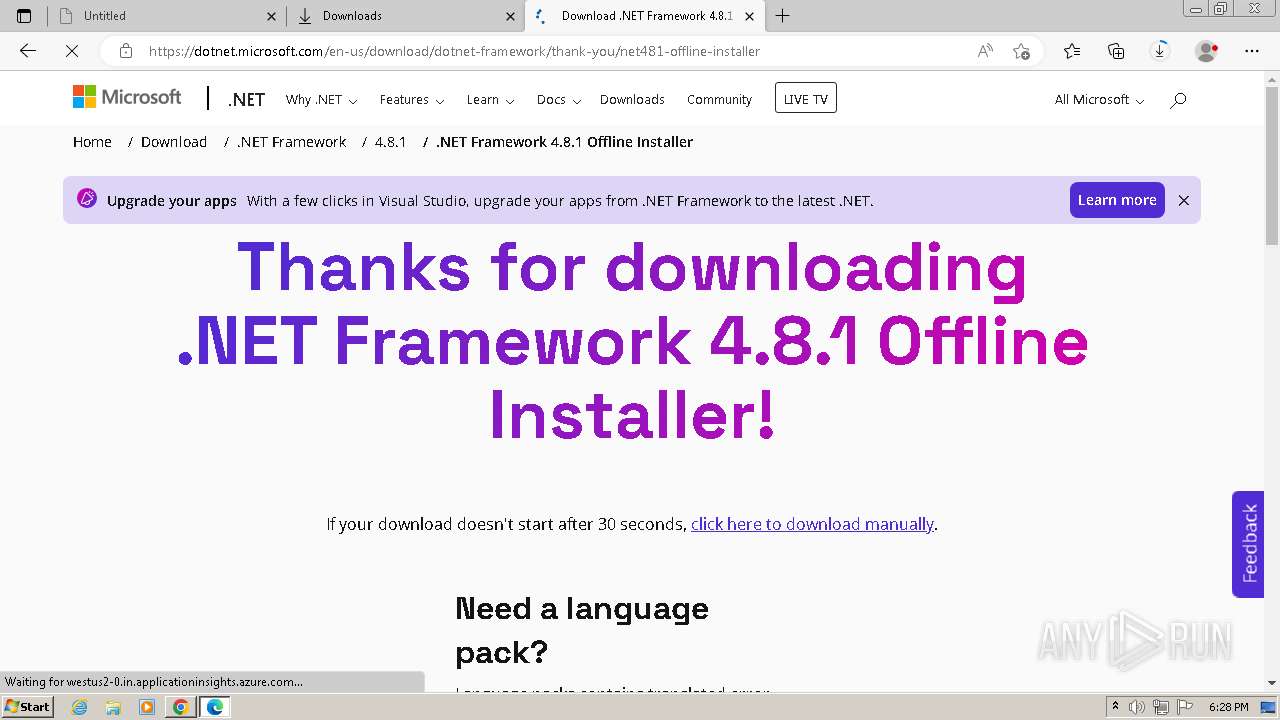Open Collections icon in the browser toolbar
The image size is (1280, 720).
(1116, 51)
